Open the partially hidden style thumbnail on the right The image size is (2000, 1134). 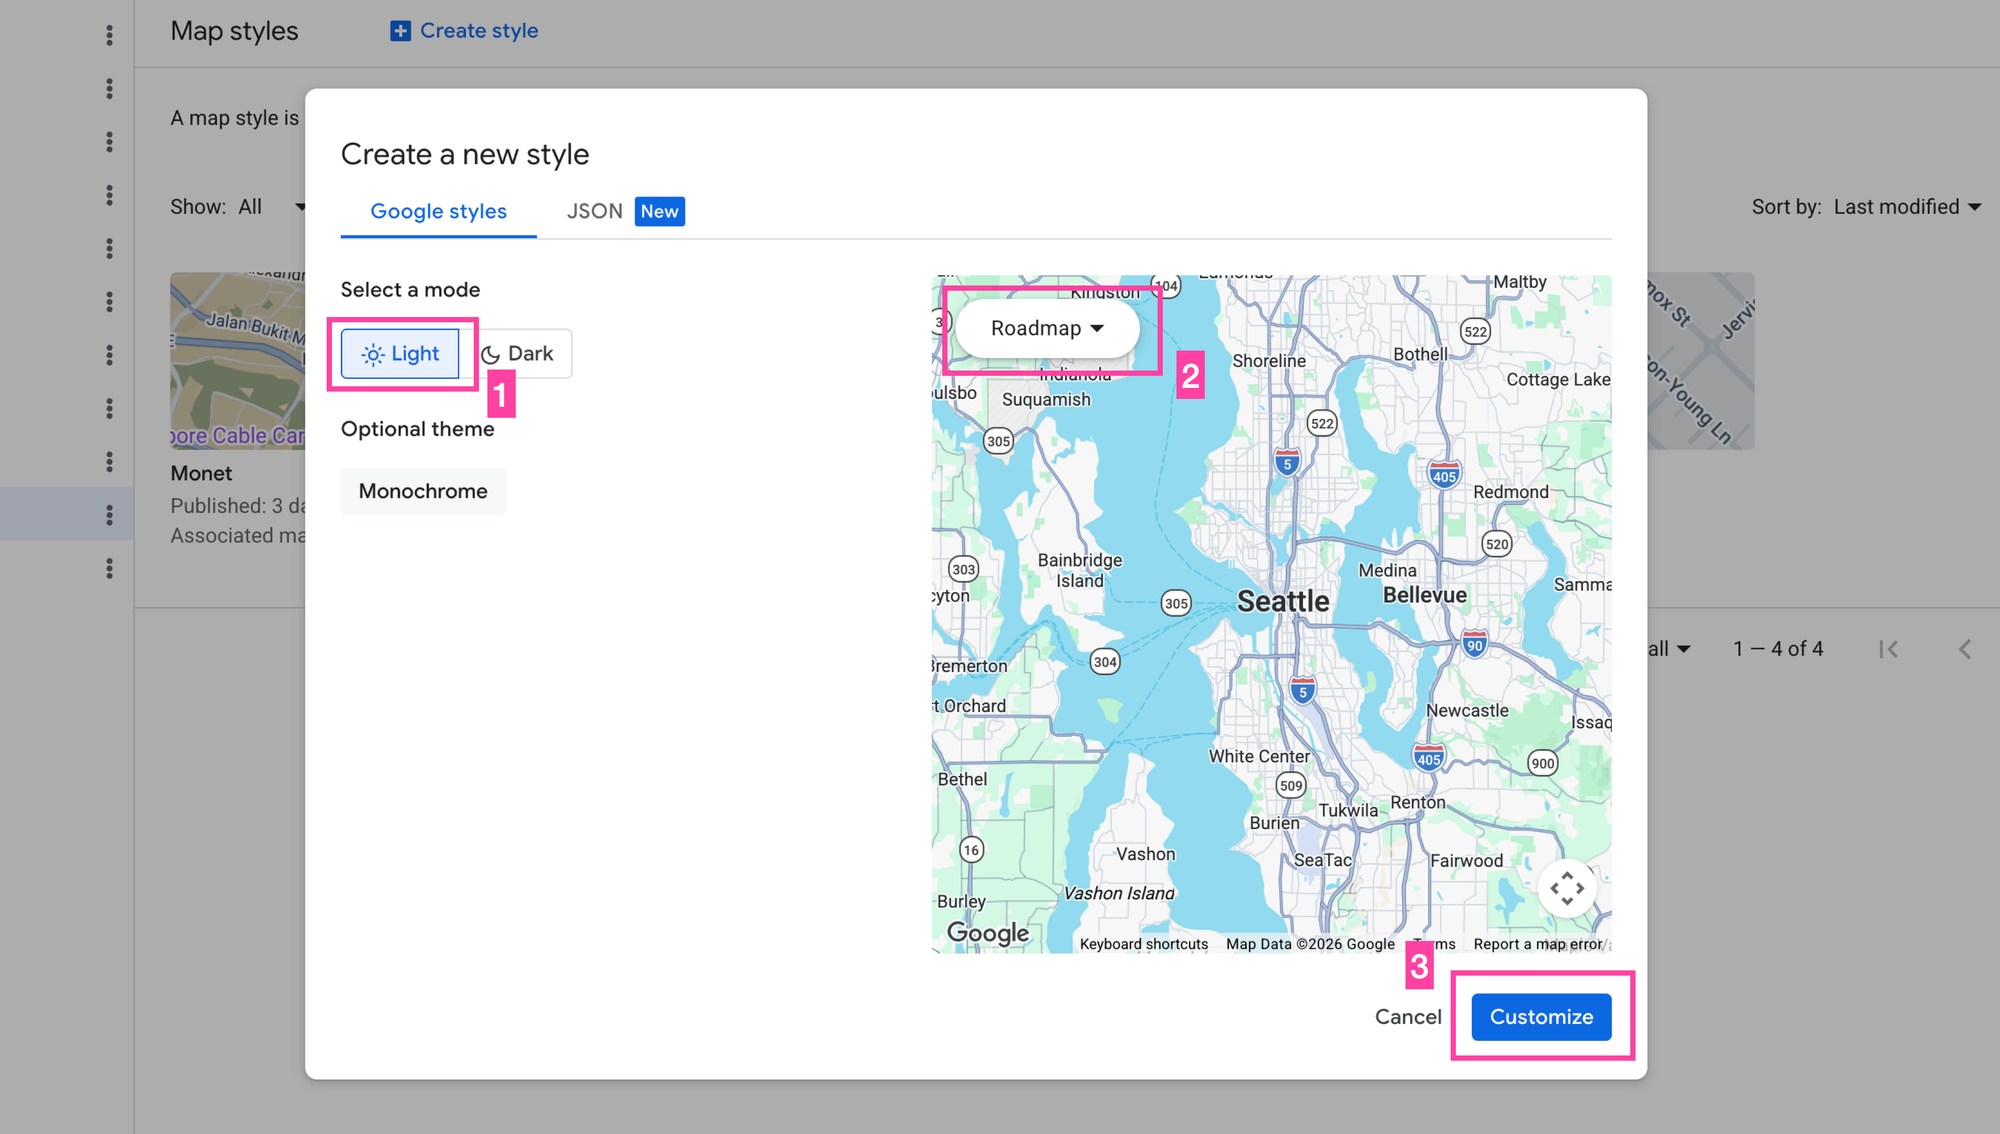[1701, 361]
